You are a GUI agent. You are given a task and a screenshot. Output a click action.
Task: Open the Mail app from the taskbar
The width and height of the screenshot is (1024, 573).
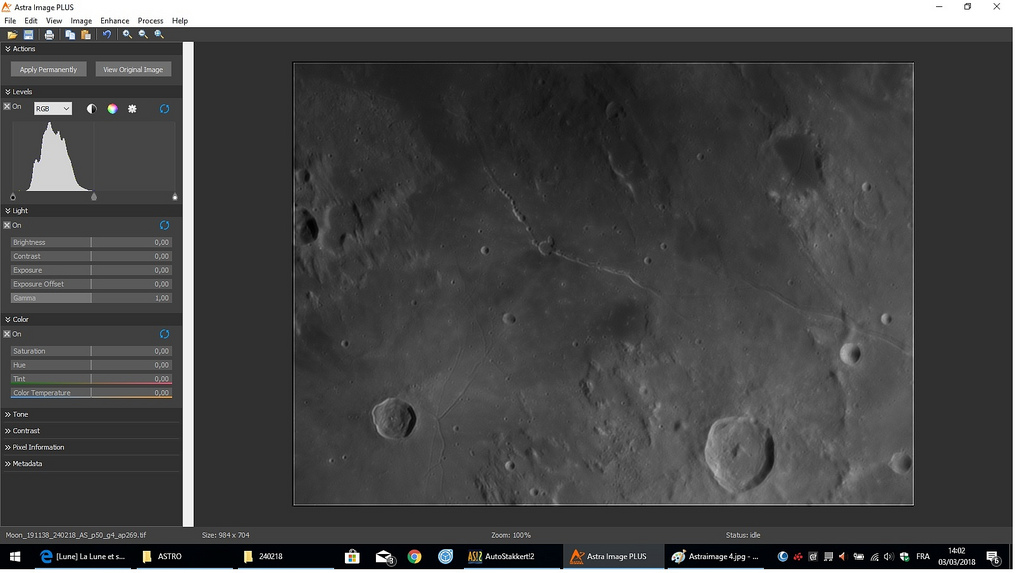[384, 557]
